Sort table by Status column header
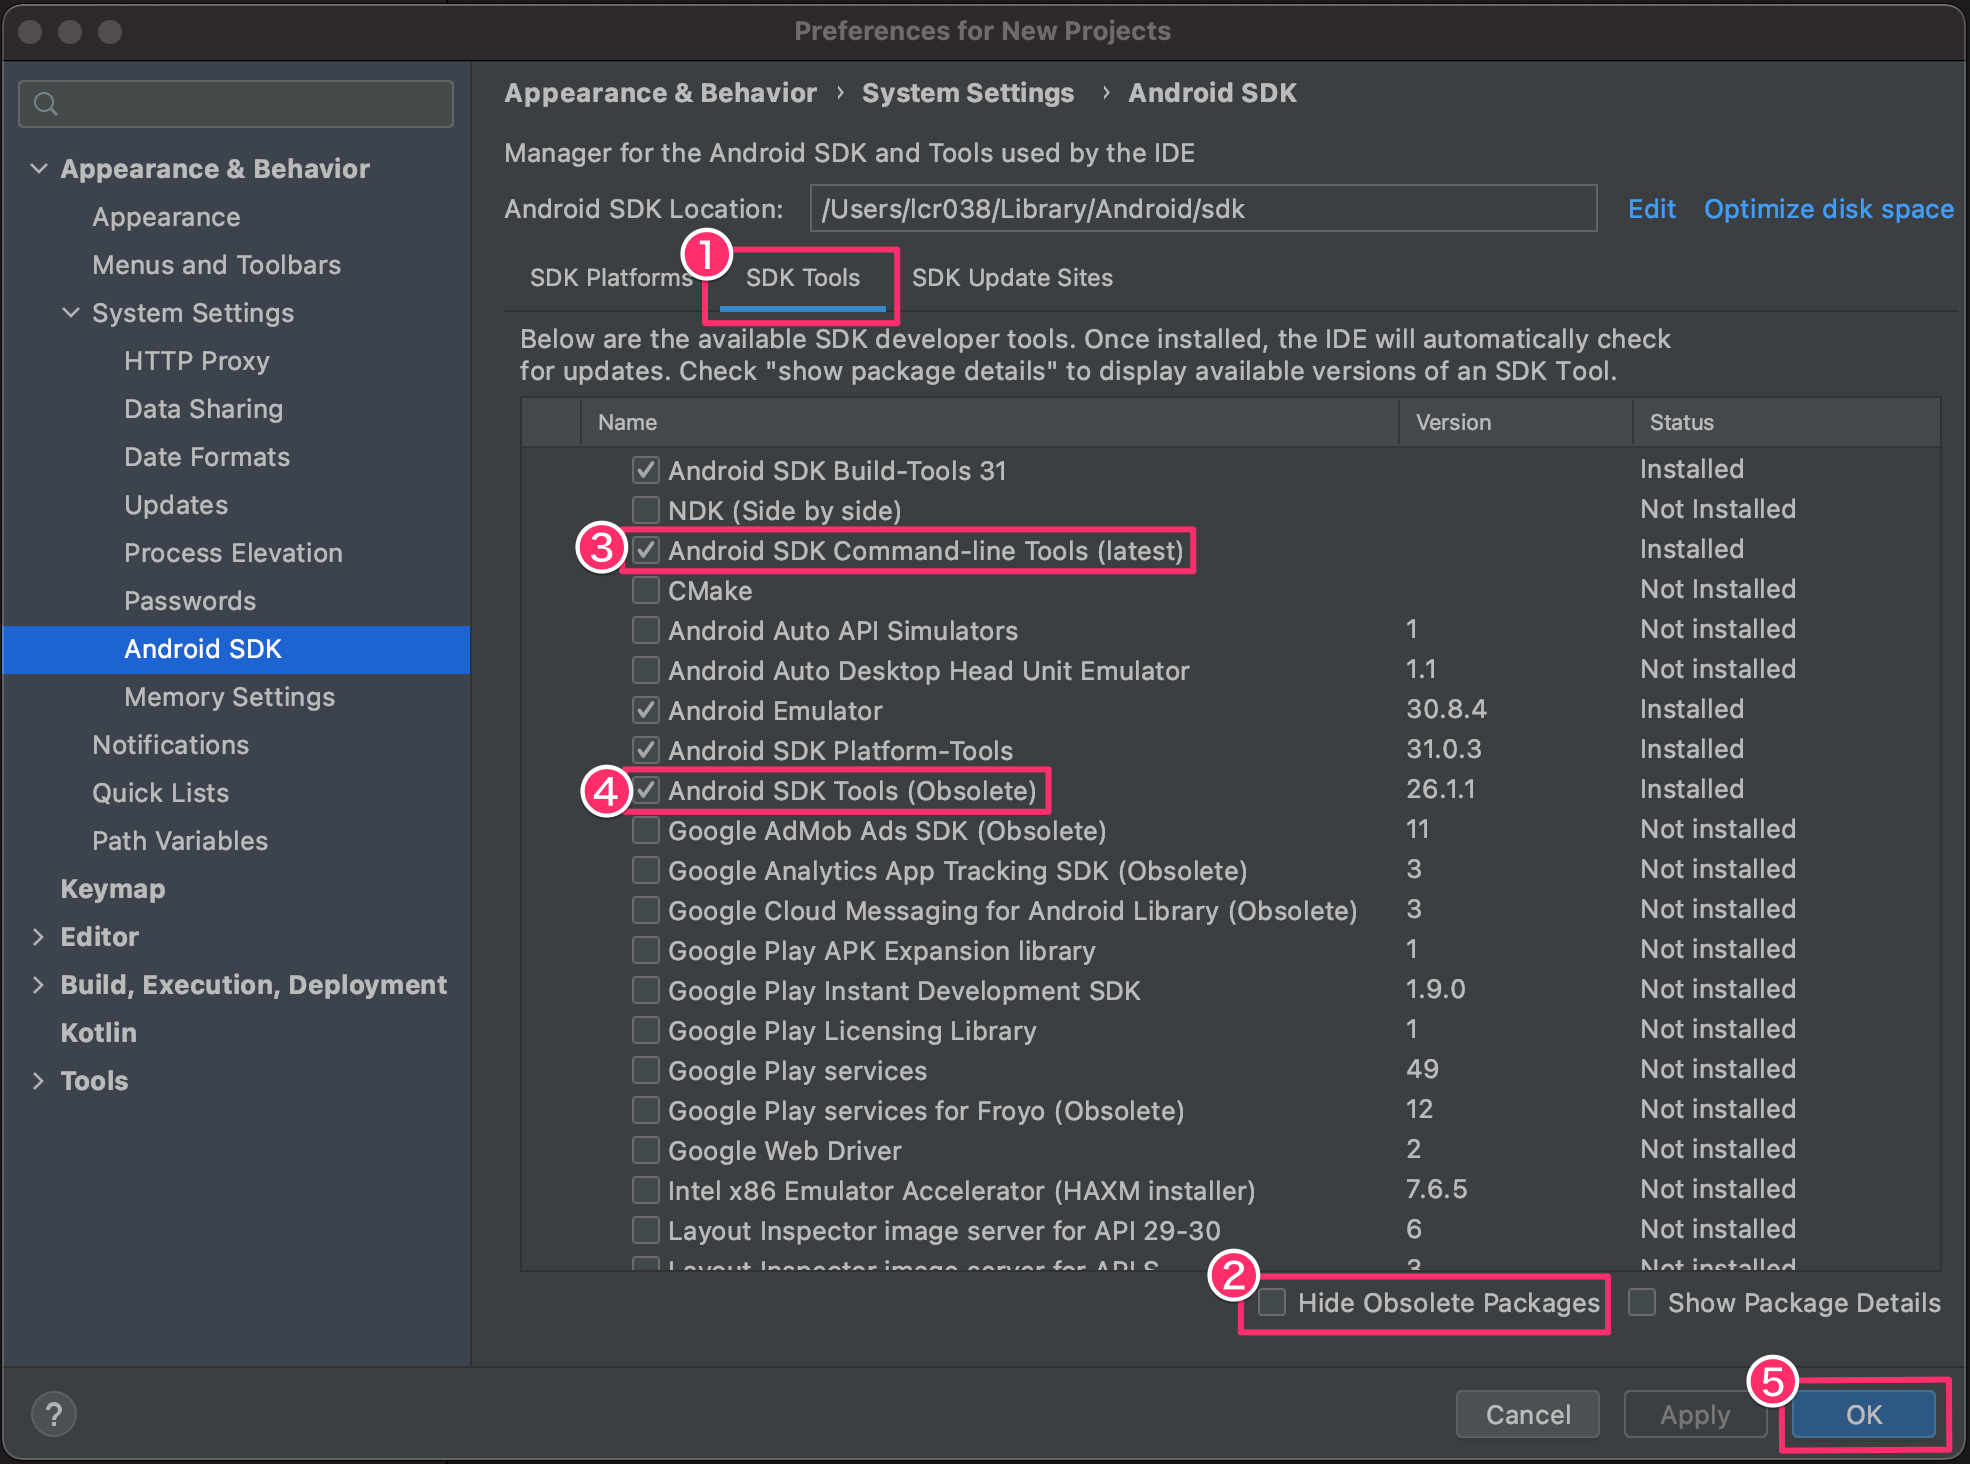Viewport: 1970px width, 1464px height. [1787, 422]
